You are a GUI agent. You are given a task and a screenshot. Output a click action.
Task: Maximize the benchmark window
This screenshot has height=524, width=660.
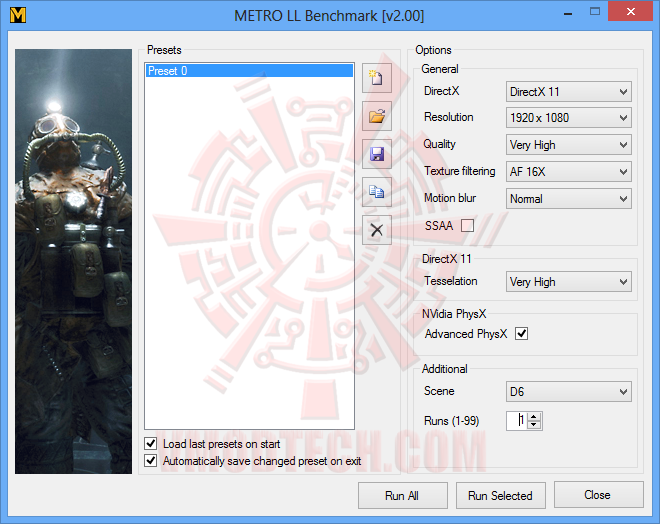pyautogui.click(x=595, y=12)
